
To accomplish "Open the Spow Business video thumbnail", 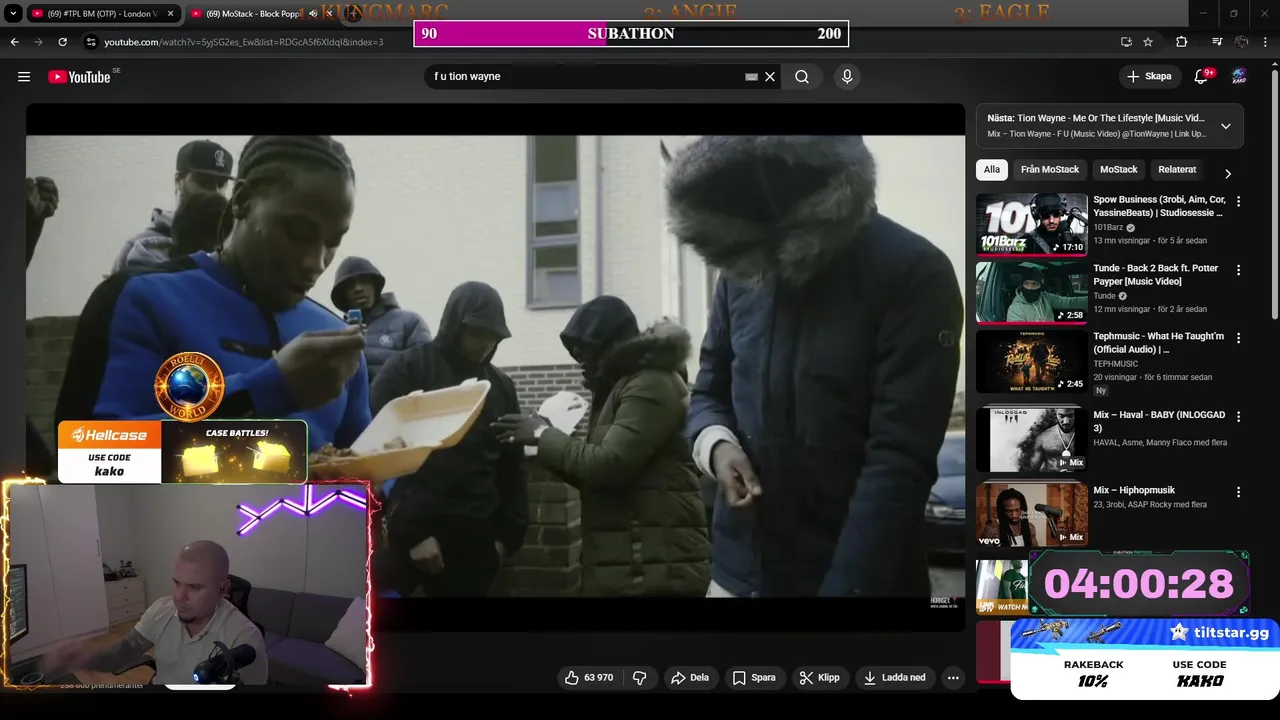I will pos(1032,224).
